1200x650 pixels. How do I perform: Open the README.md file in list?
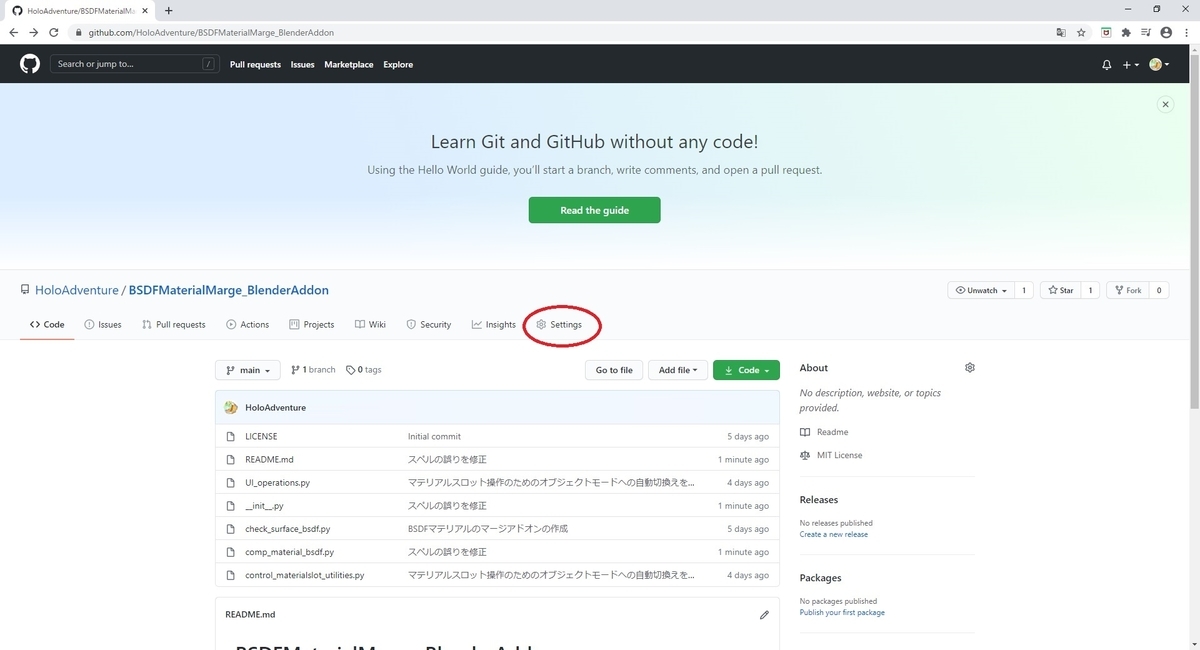point(269,460)
